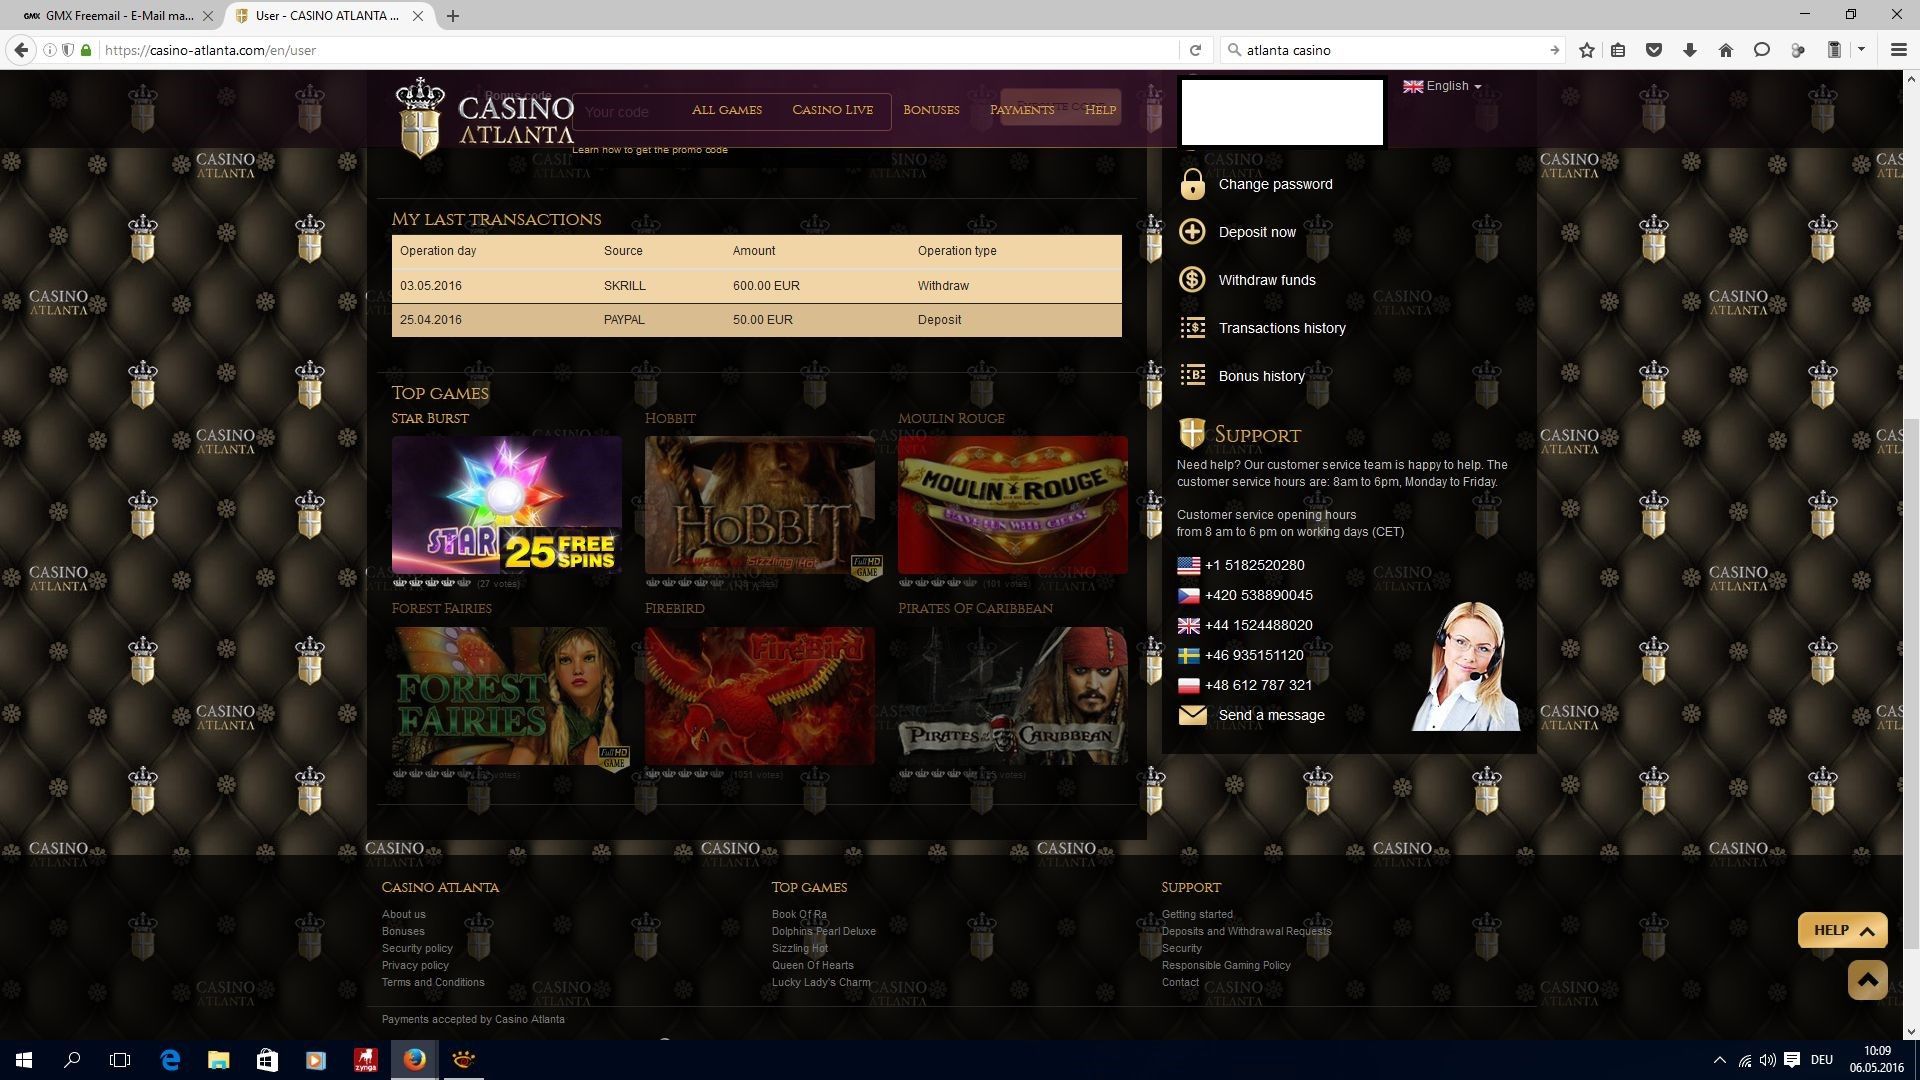Bookmark this page with the star icon

click(x=1586, y=50)
